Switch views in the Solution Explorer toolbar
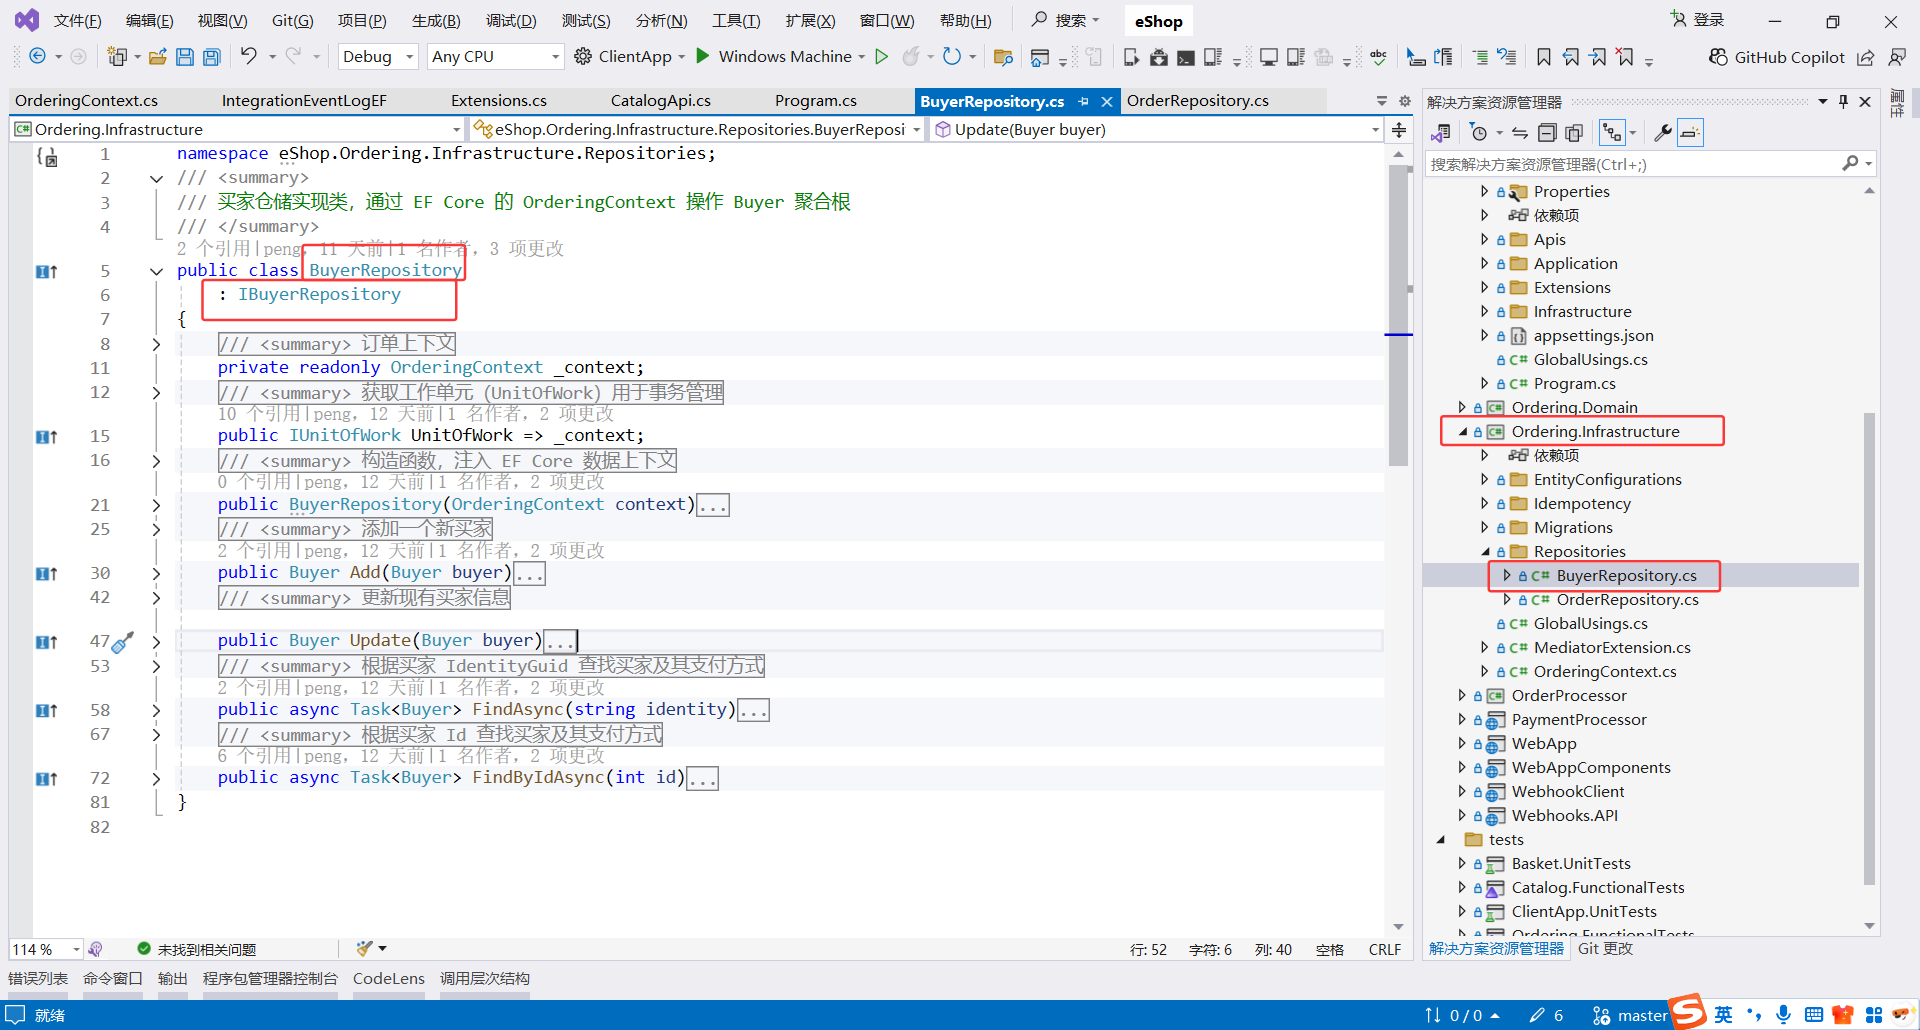1920x1030 pixels. point(1441,132)
